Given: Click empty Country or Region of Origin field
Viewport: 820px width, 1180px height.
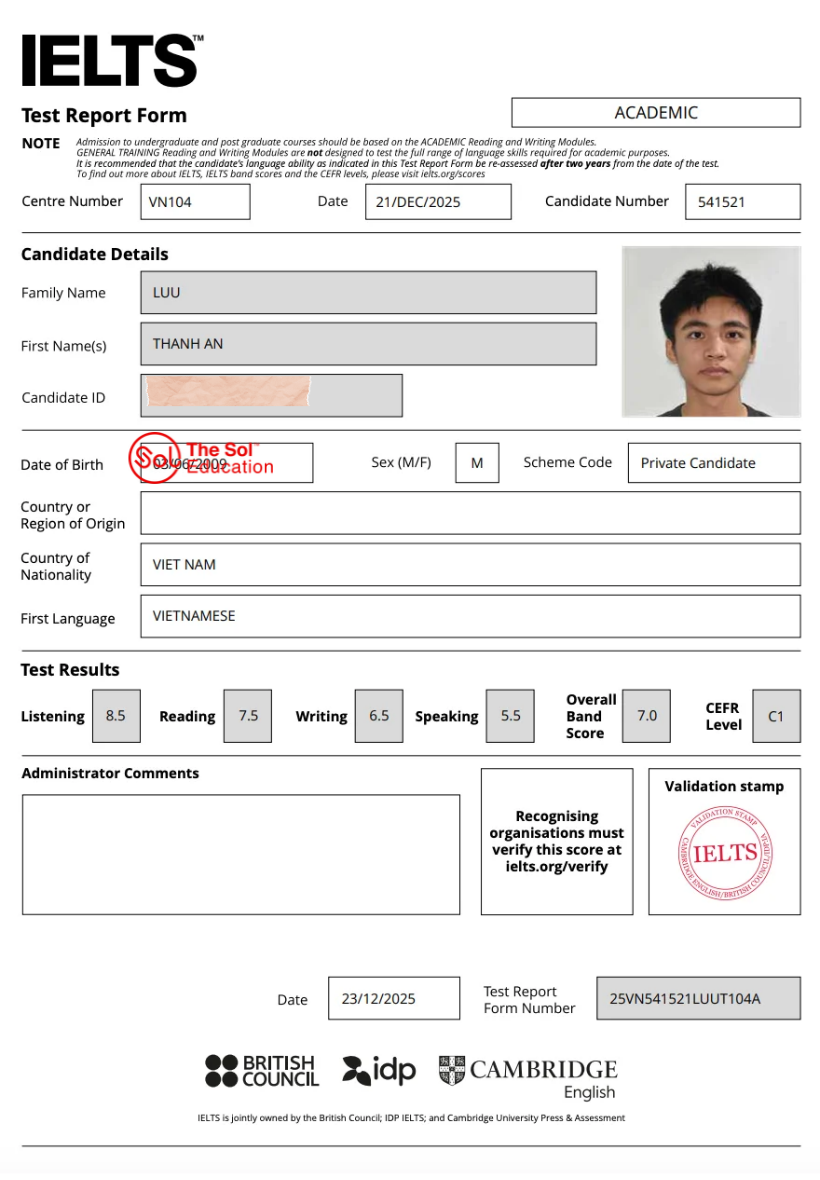Looking at the screenshot, I should point(470,513).
